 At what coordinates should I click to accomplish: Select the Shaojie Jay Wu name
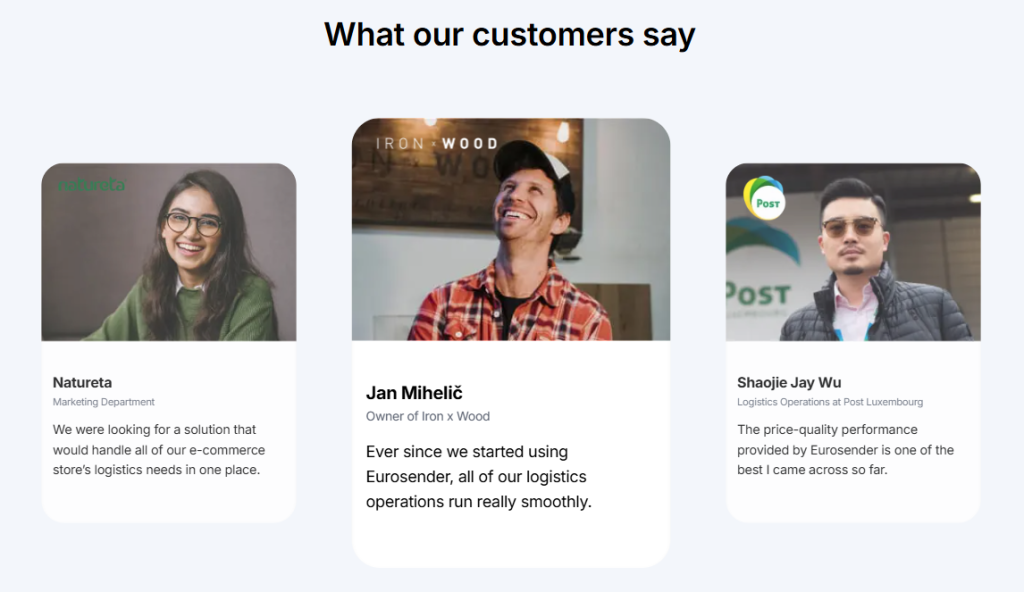[789, 382]
